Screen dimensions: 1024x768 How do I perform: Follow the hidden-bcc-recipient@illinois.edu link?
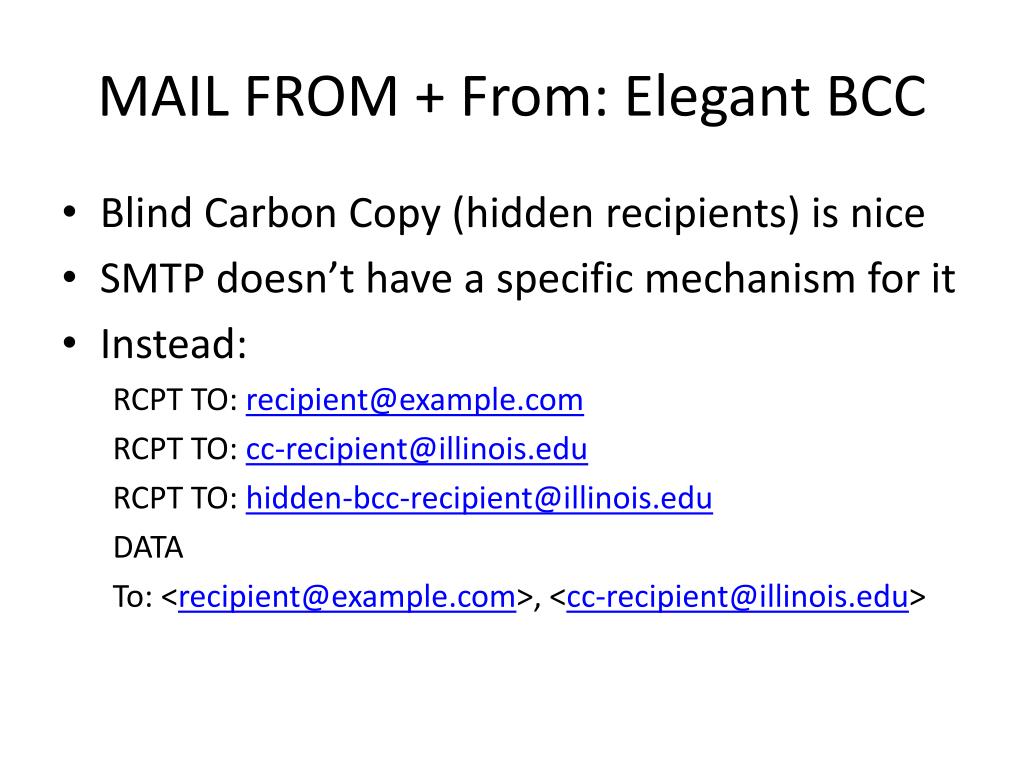479,498
